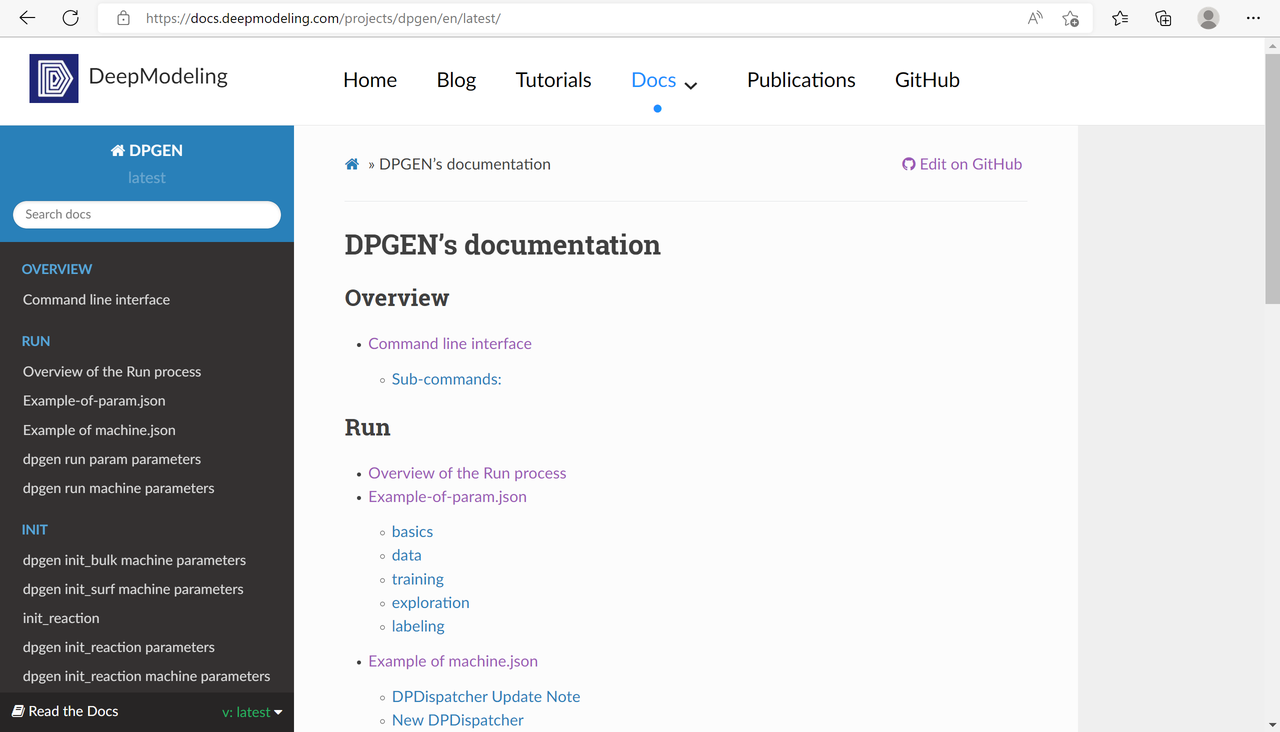Viewport: 1280px width, 732px height.
Task: Select dpgen init_reaction machine parameters in sidebar
Action: [146, 676]
